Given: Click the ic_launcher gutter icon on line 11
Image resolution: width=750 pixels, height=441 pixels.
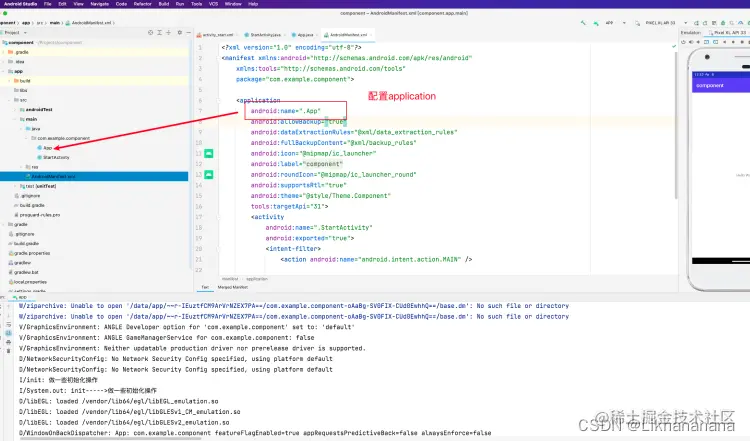Looking at the screenshot, I should 209,153.
